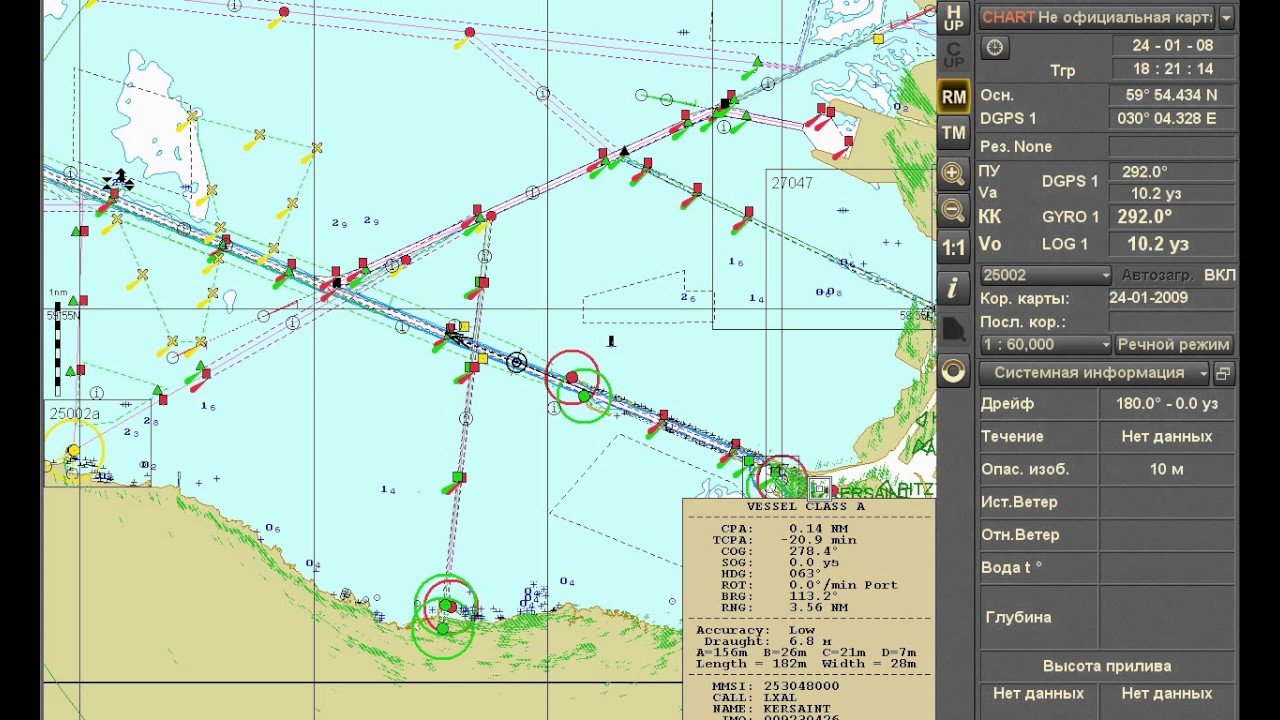This screenshot has width=1280, height=720.
Task: Click the Отн.Ветер row label
Action: (1020, 534)
